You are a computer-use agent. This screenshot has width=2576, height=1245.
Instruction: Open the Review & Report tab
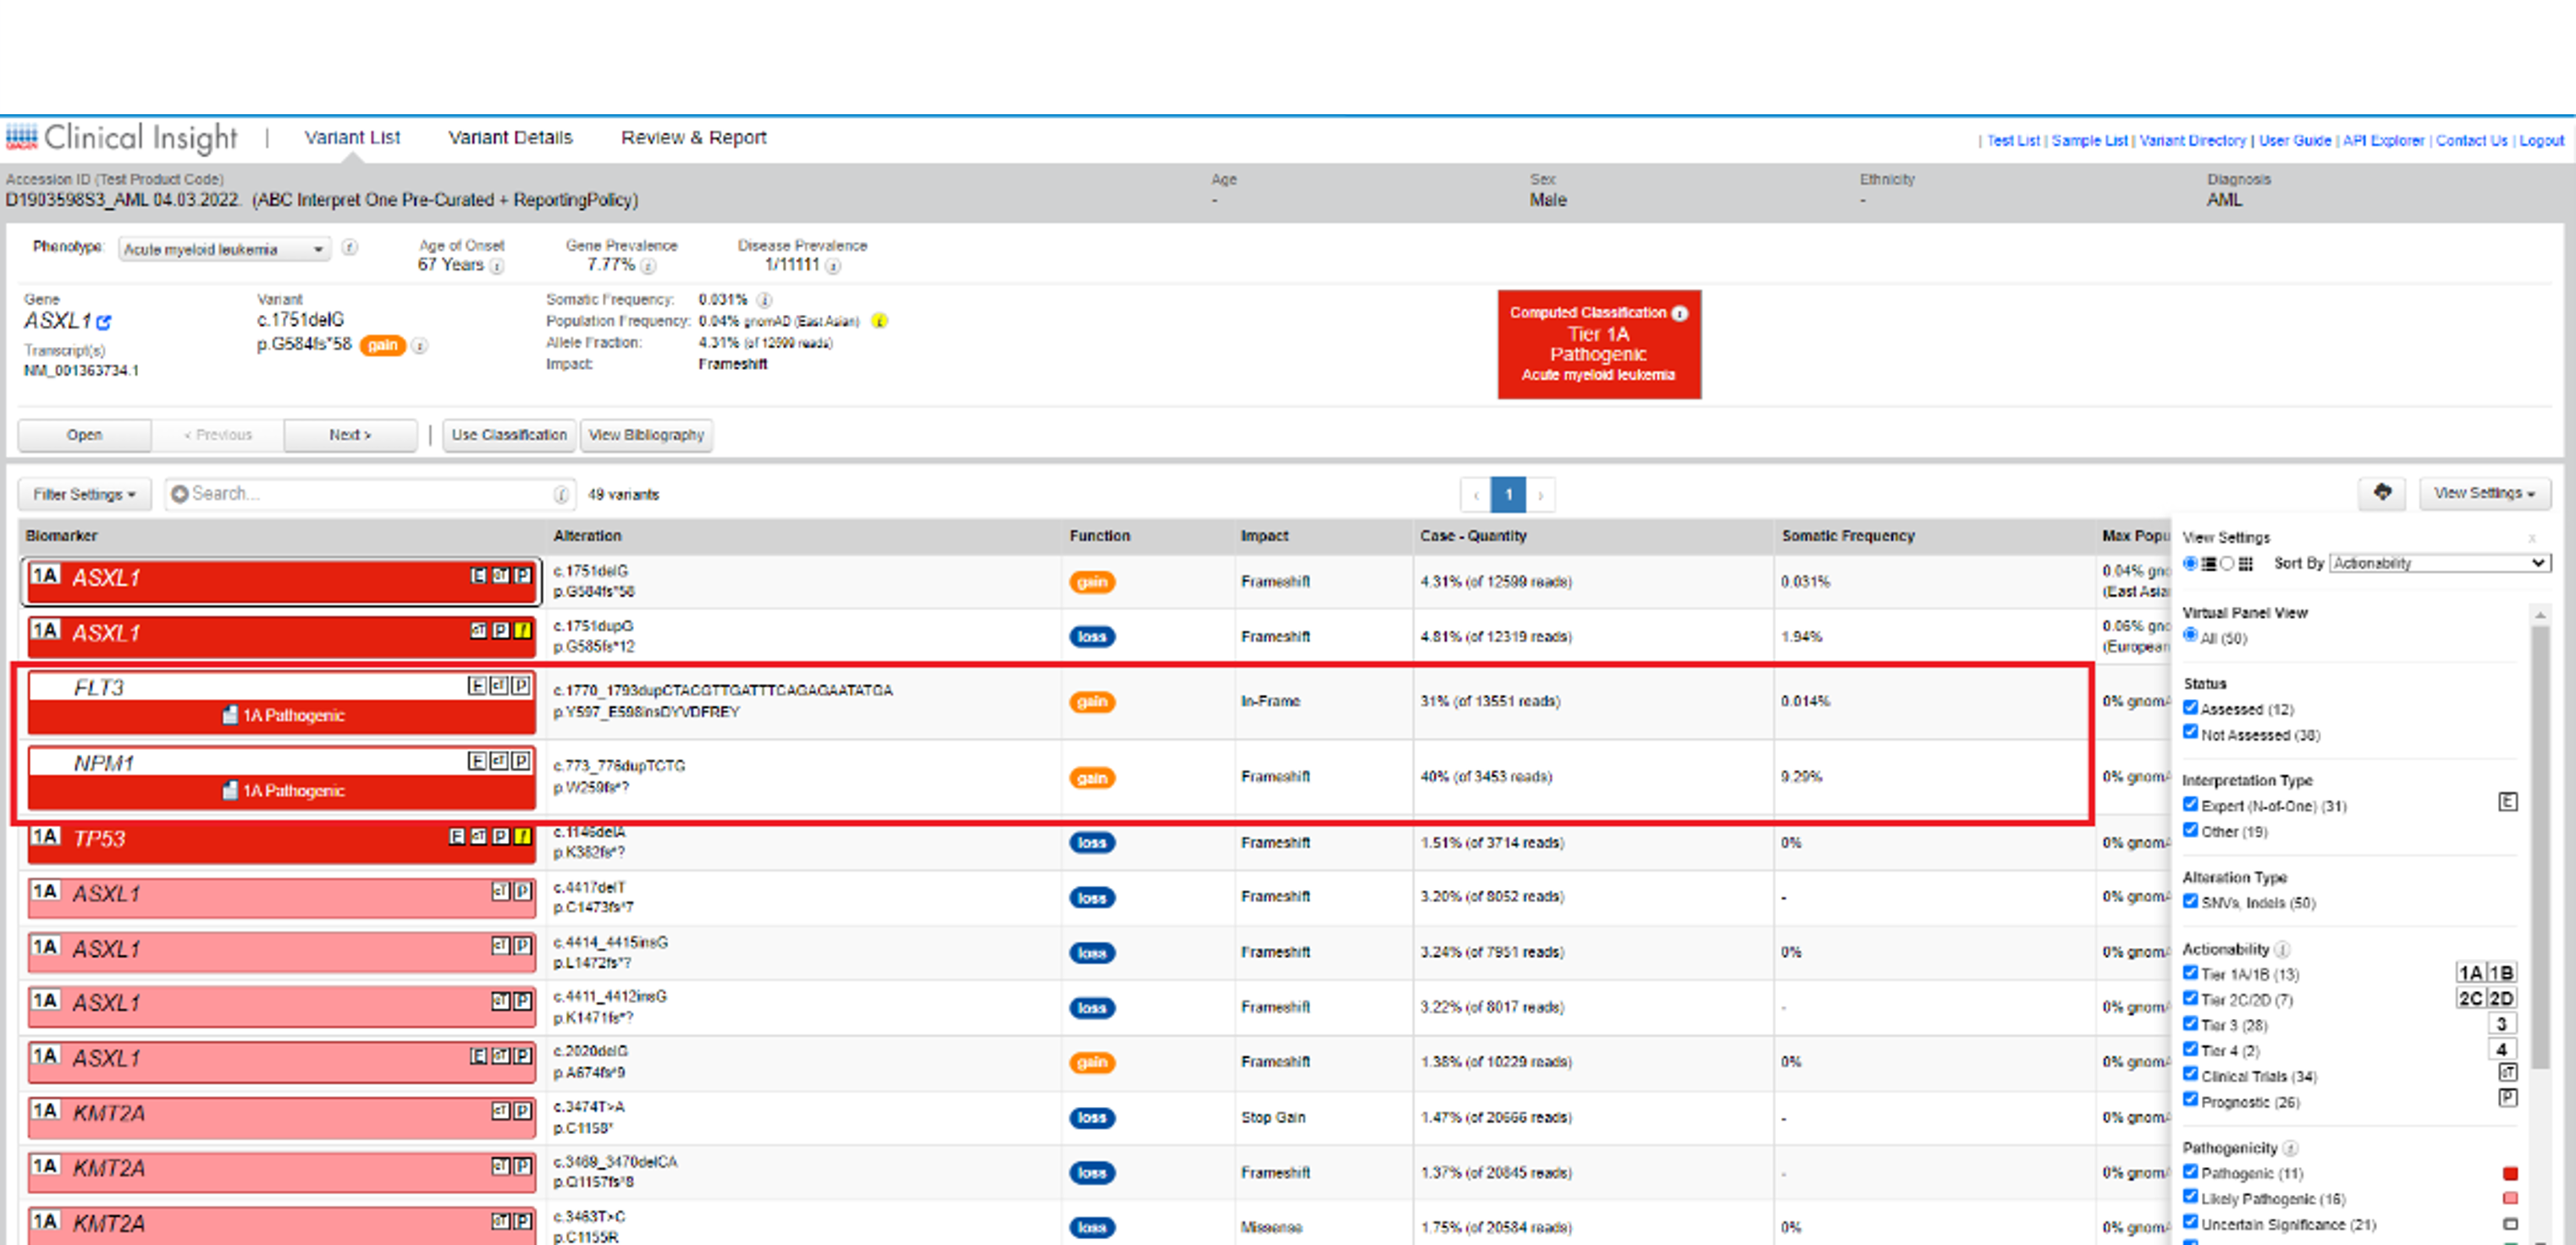pyautogui.click(x=693, y=137)
